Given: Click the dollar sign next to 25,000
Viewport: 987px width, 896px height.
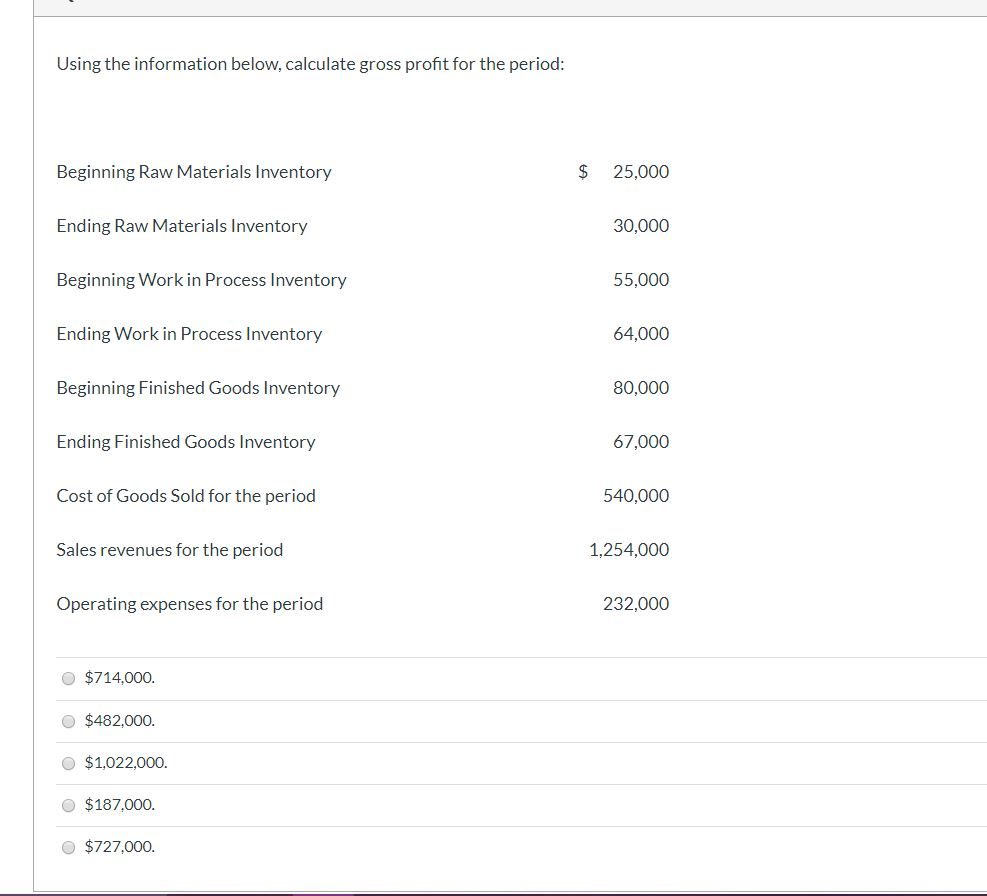Looking at the screenshot, I should [x=583, y=171].
